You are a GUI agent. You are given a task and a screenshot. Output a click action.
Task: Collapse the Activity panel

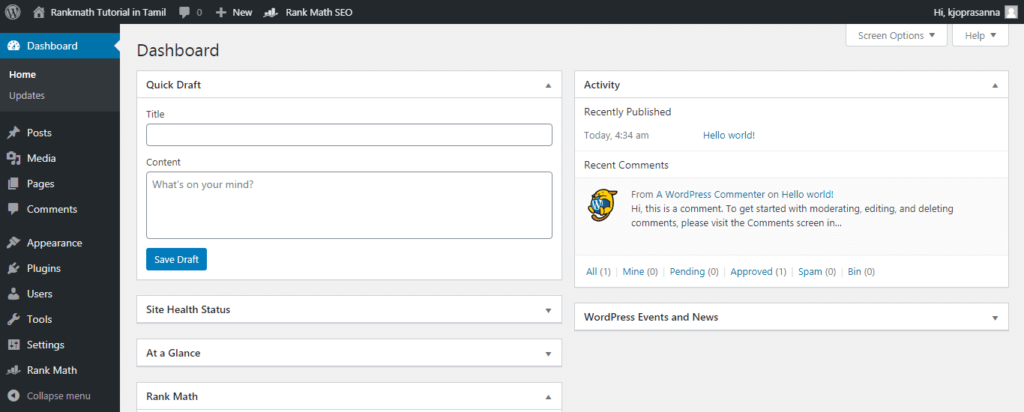[995, 86]
